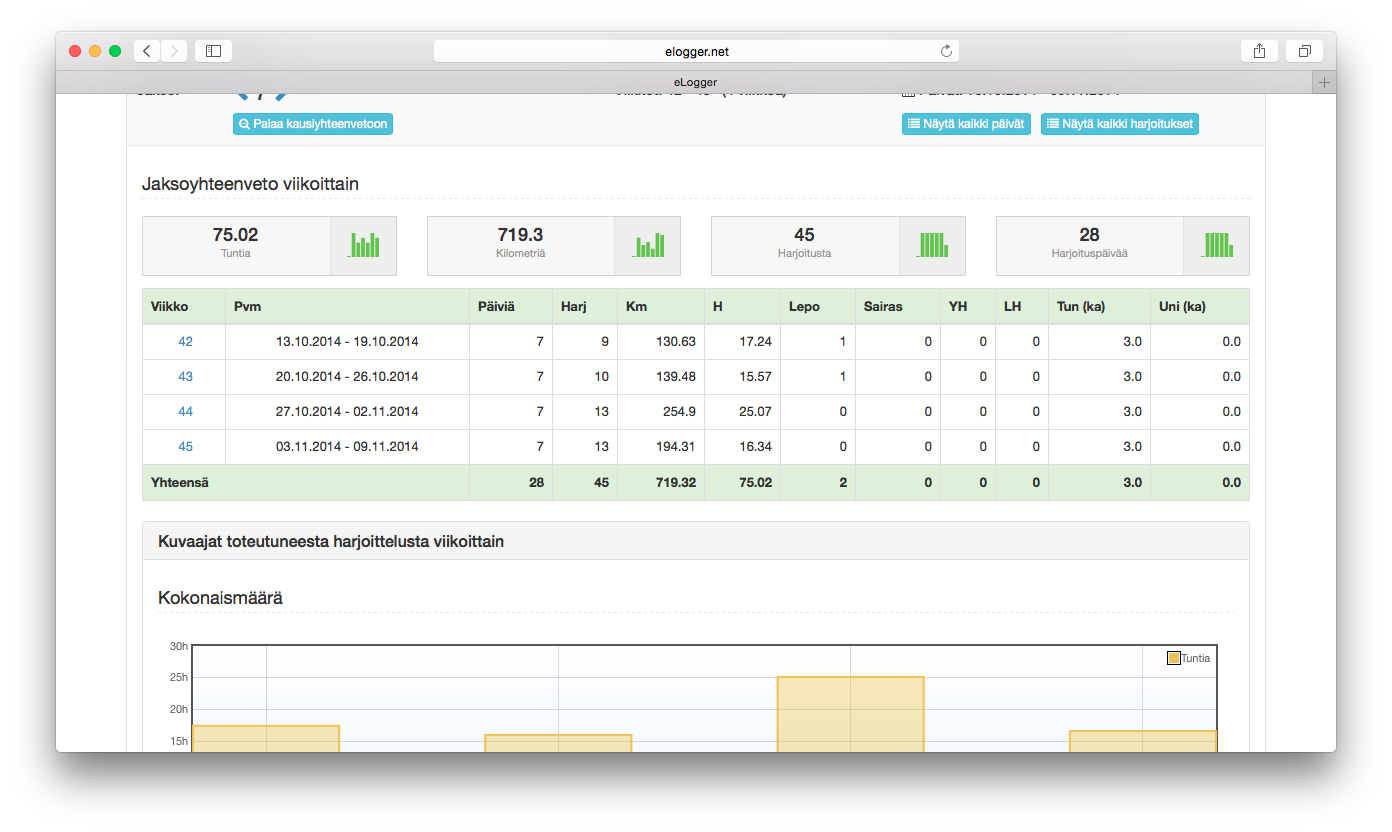Image resolution: width=1392 pixels, height=832 pixels.
Task: Click the hours mini bar chart icon
Action: [364, 245]
